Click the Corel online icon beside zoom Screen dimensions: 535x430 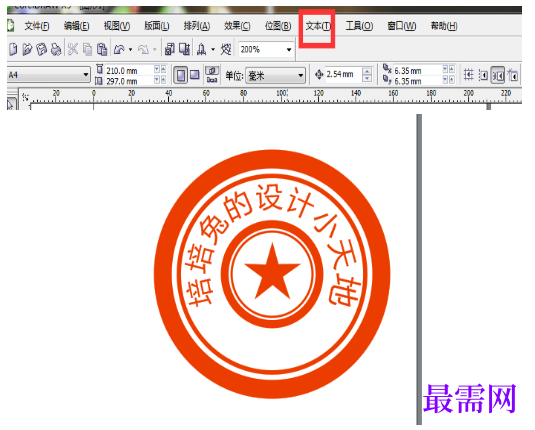coord(226,49)
